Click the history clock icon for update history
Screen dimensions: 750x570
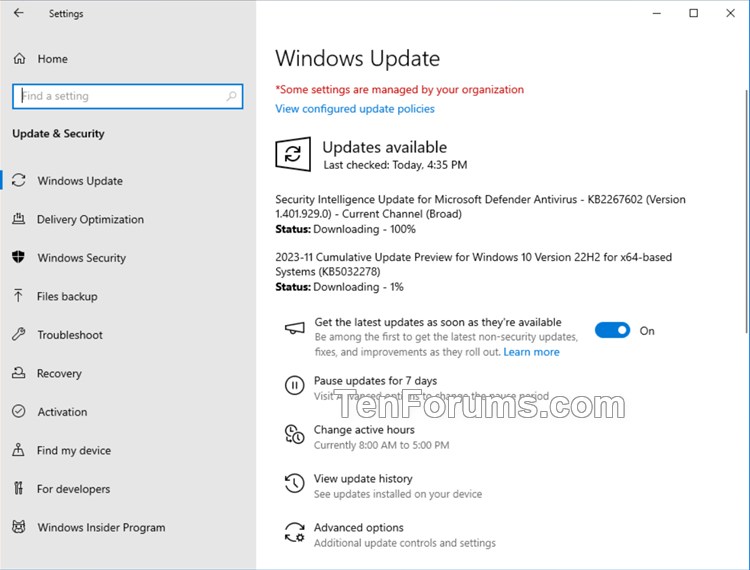click(295, 483)
